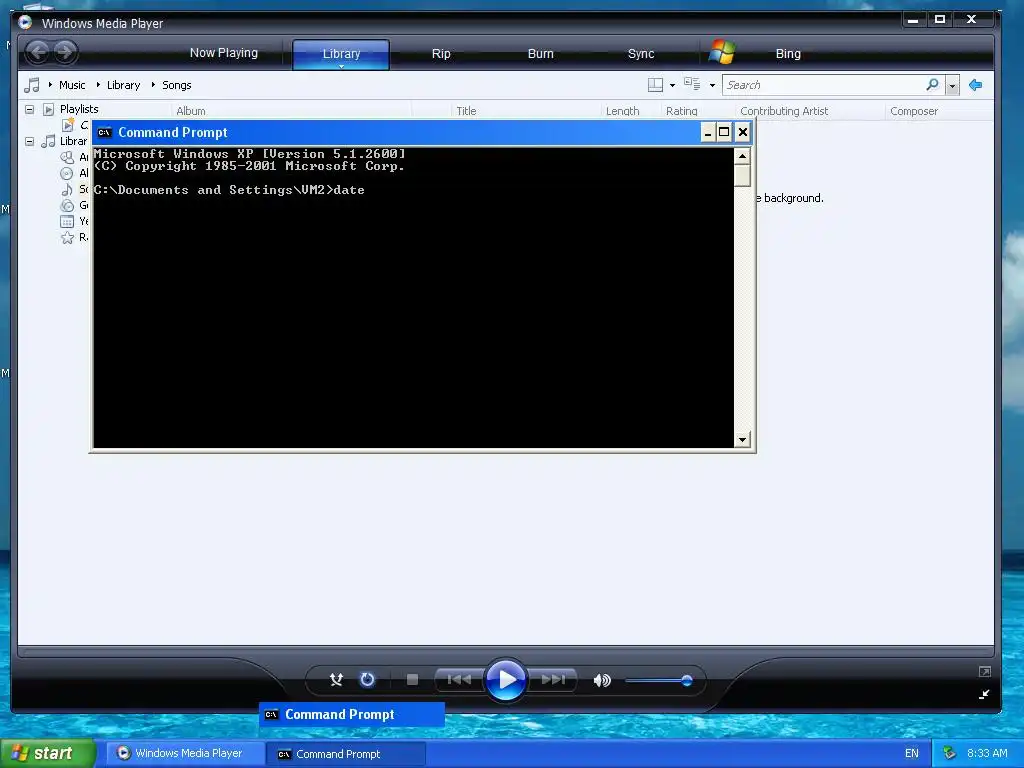Click the Back navigation arrow in Media Player
This screenshot has width=1024, height=768.
(x=38, y=52)
